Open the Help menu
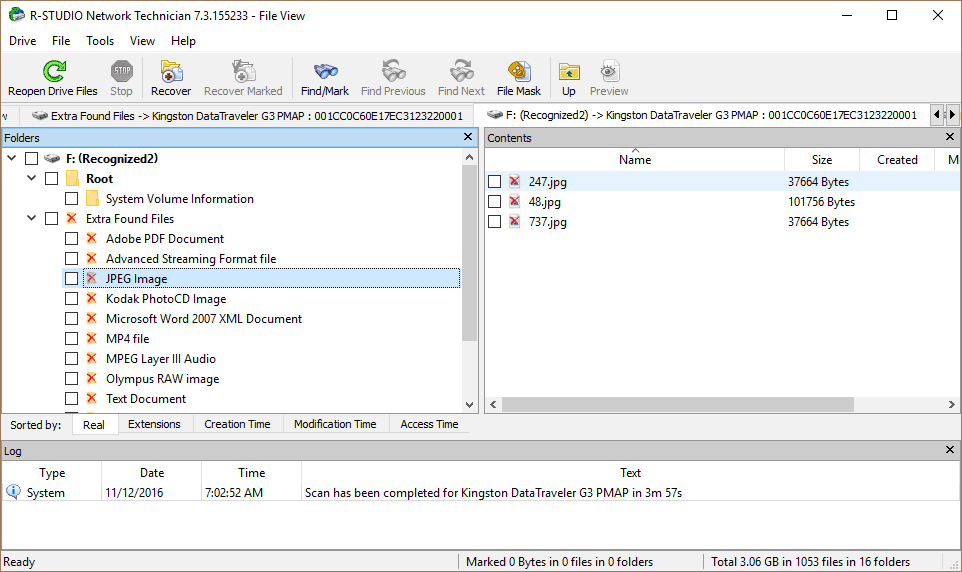This screenshot has height=572, width=962. point(183,41)
